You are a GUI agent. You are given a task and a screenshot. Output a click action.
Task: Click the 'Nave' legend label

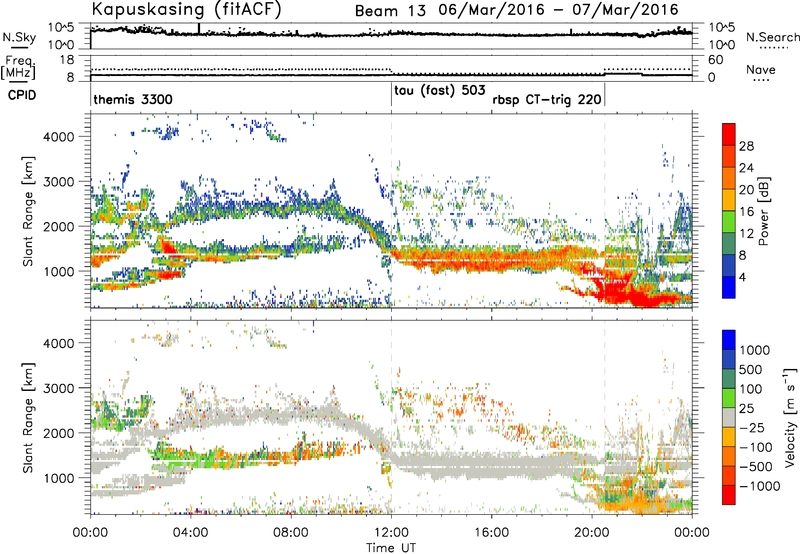click(x=761, y=69)
